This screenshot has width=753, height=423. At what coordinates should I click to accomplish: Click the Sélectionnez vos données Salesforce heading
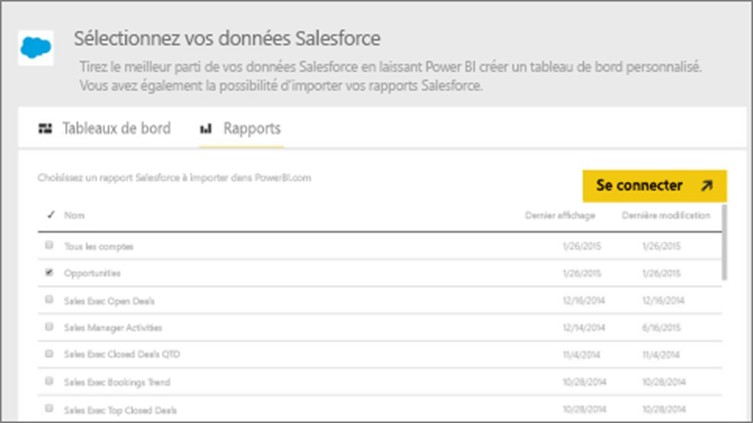click(x=227, y=38)
